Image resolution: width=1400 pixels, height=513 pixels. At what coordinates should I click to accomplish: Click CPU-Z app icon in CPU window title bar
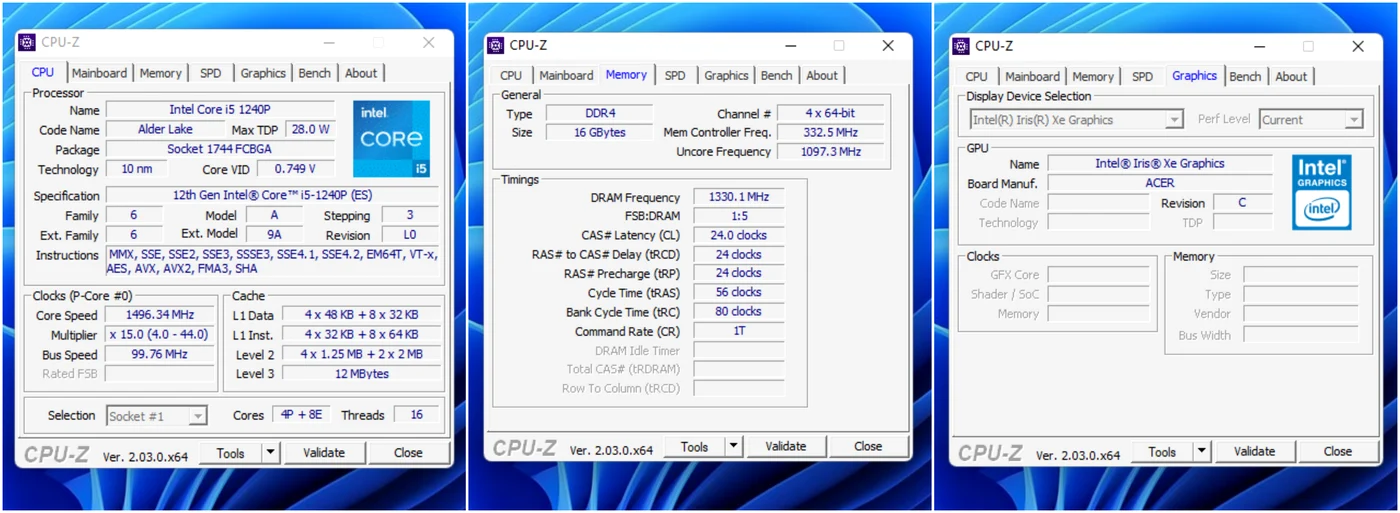(x=27, y=42)
